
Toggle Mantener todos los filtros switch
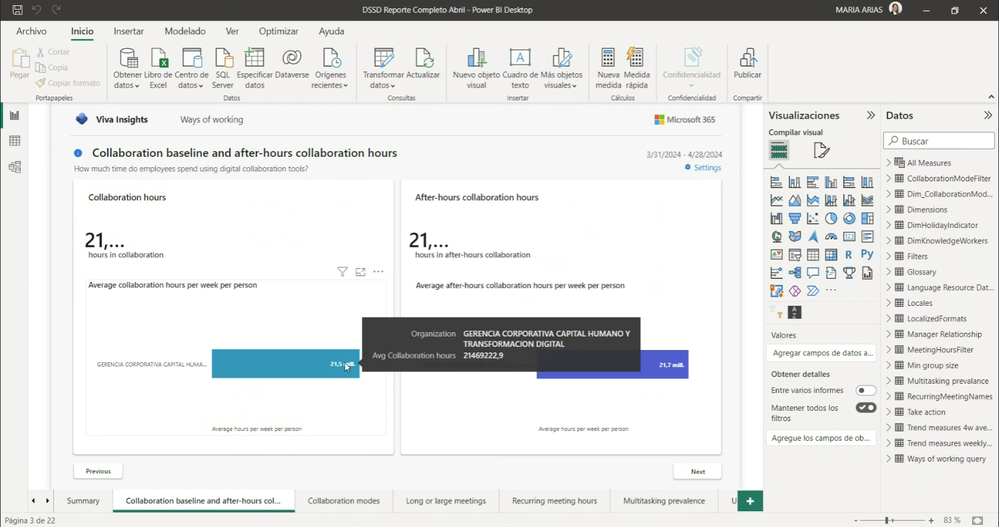[866, 408]
